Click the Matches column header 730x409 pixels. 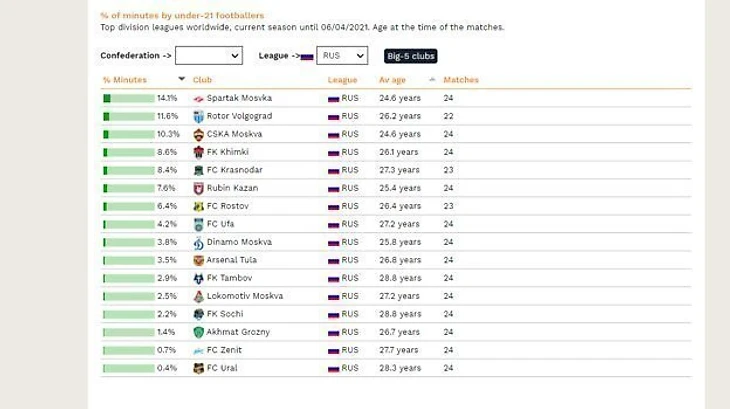pos(461,80)
